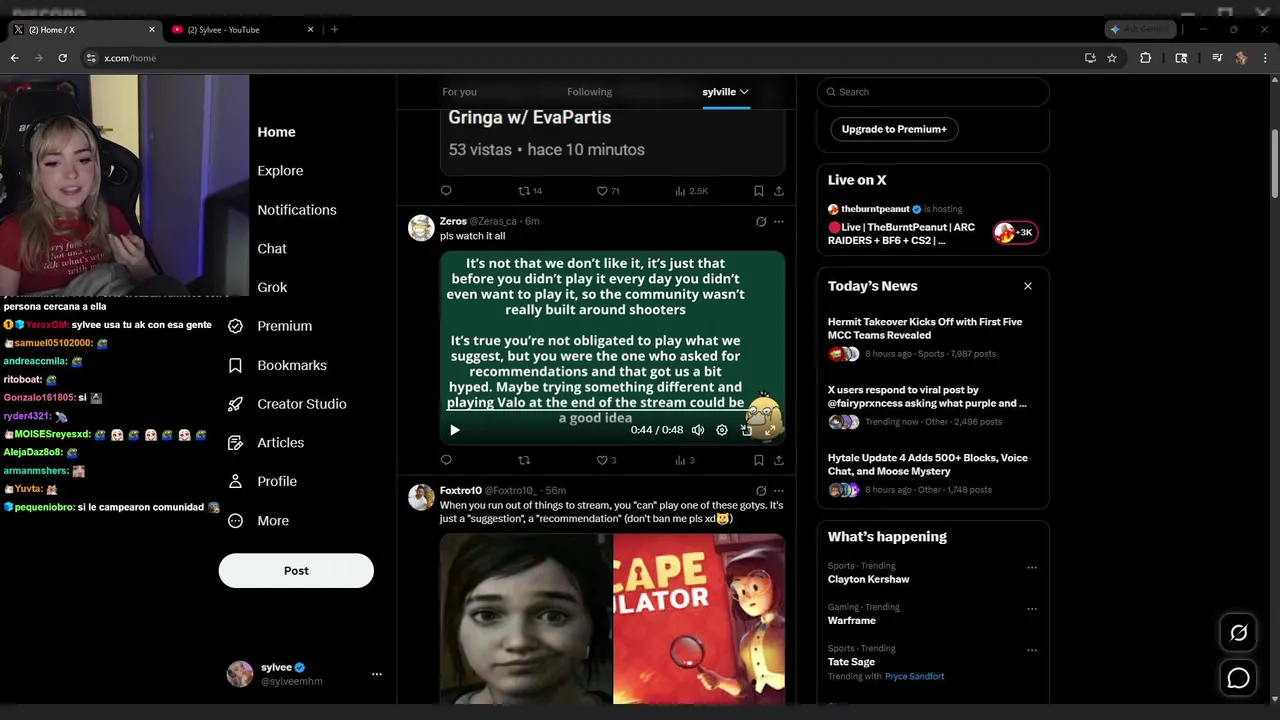Click the Articles icon in sidebar
Viewport: 1280px width, 720px height.
click(236, 443)
